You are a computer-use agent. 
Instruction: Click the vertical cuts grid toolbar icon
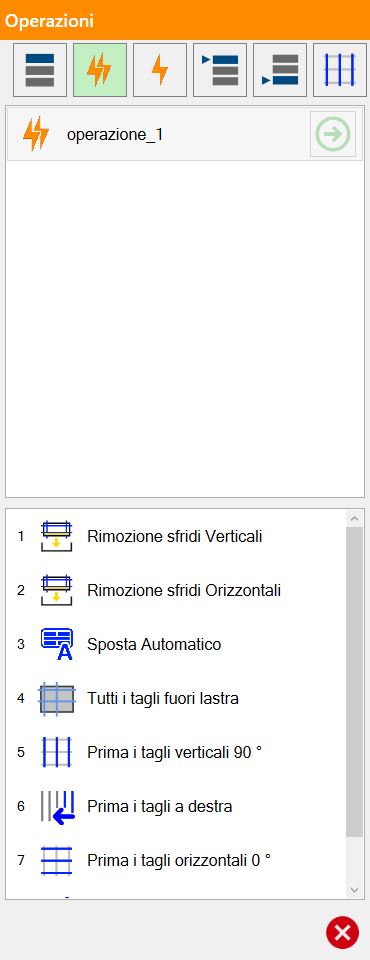[x=340, y=70]
